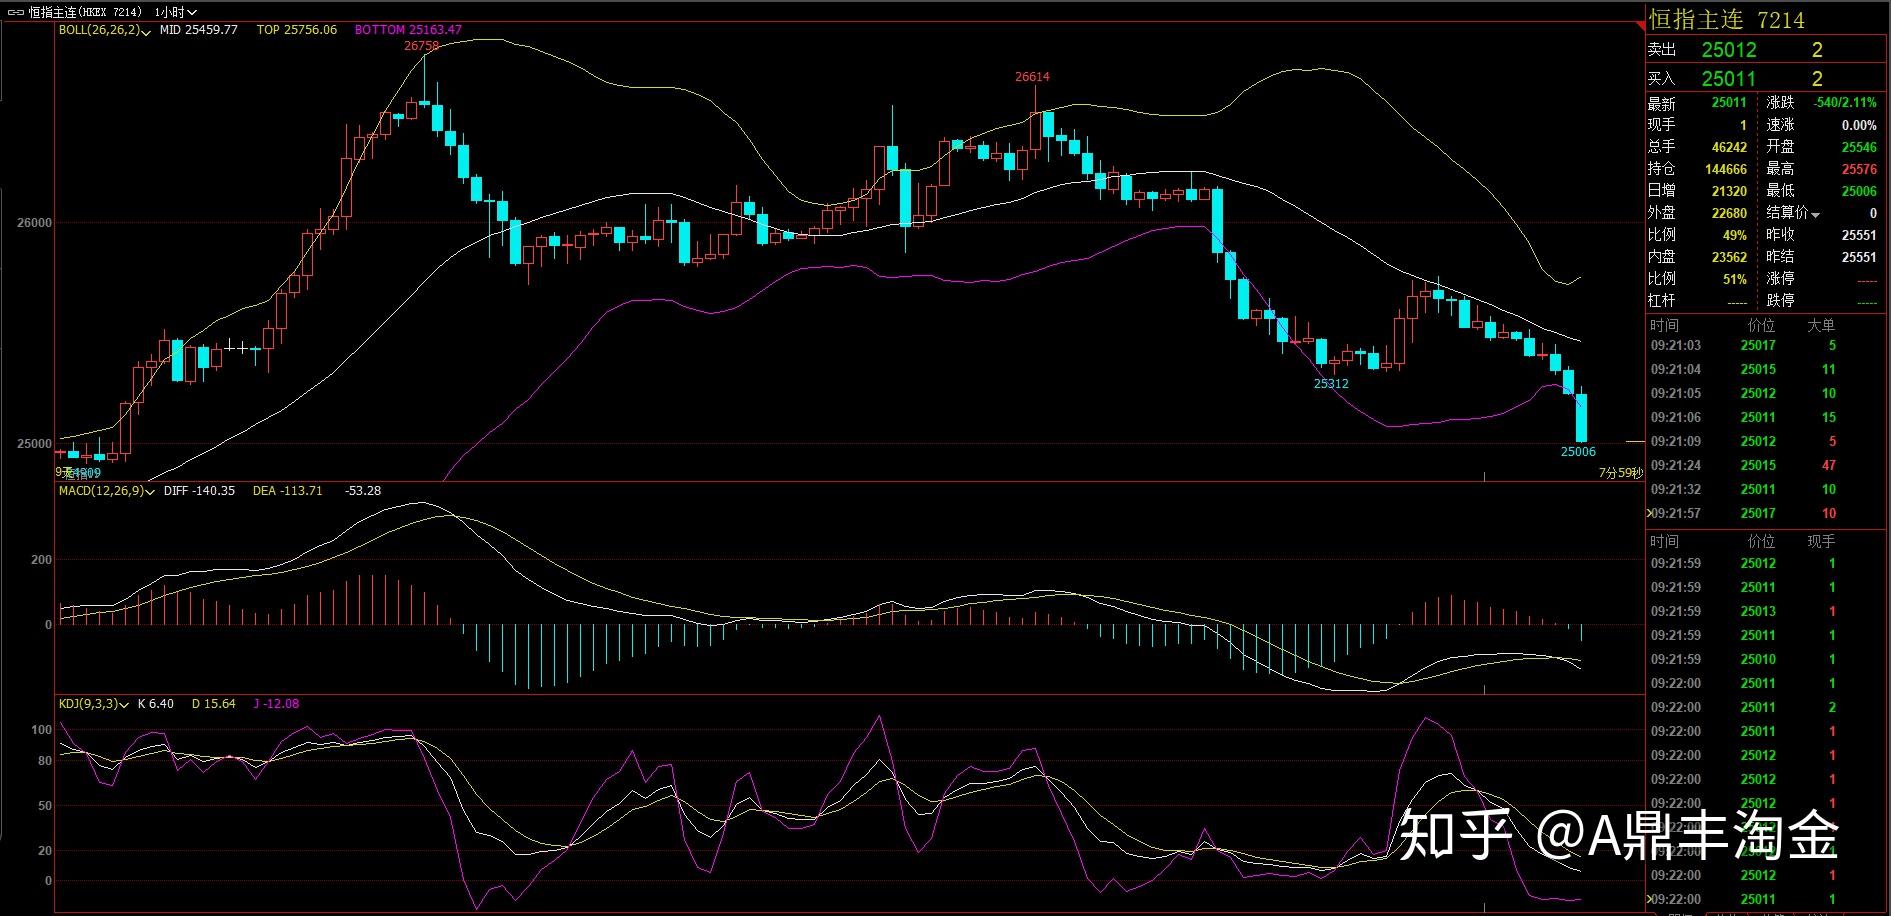Click the 开盘 value 25546
The height and width of the screenshot is (916, 1891).
click(x=1859, y=147)
